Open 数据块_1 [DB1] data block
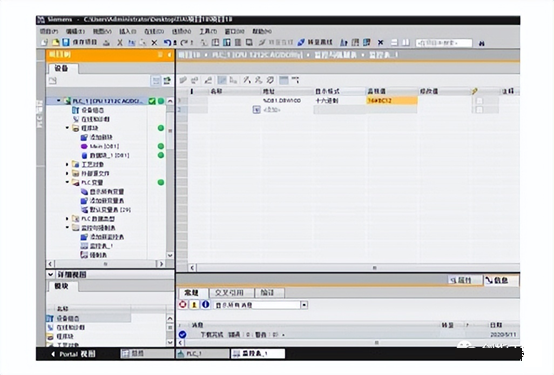554x375 pixels. 110,155
